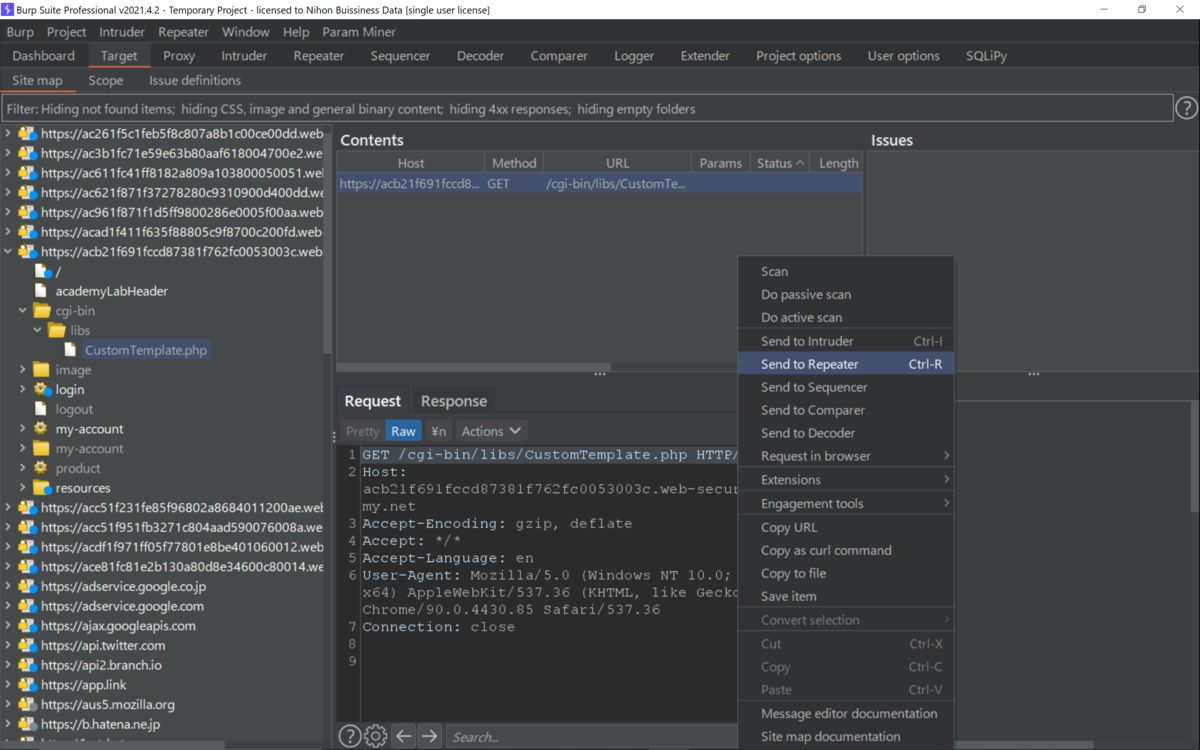This screenshot has height=750, width=1200.
Task: Select Copy as curl command
Action: (846, 550)
